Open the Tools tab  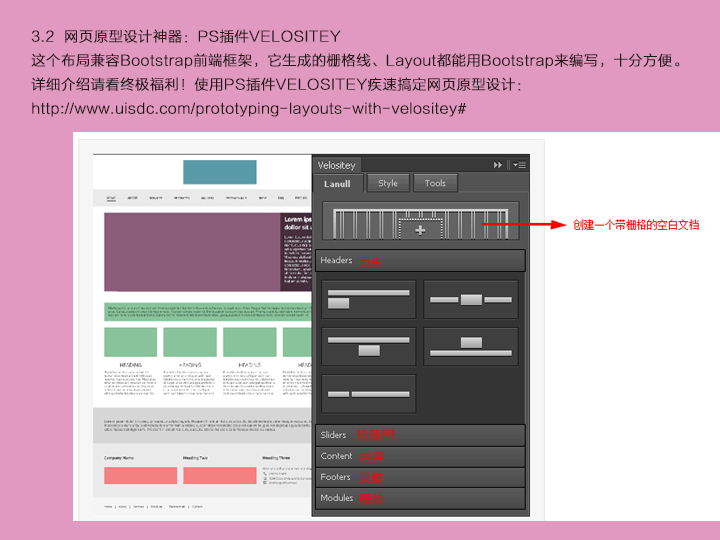pyautogui.click(x=435, y=183)
